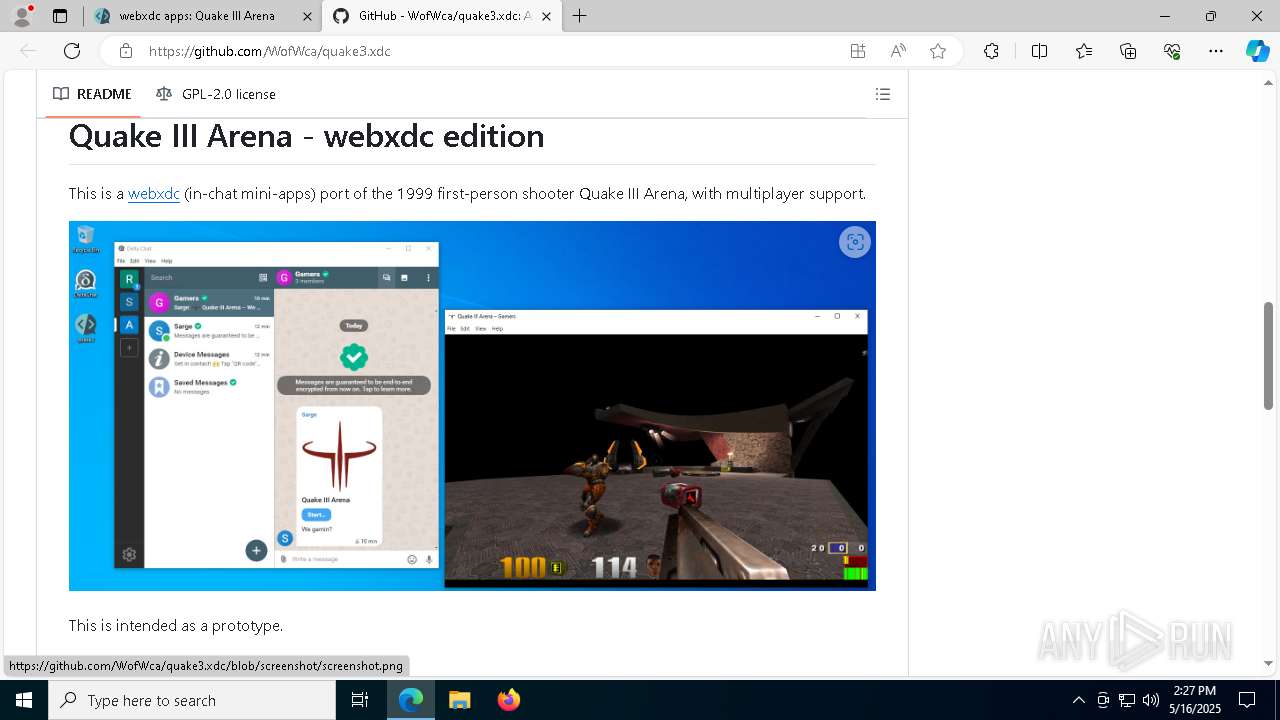Open File Explorer from the taskbar
Screen dimensions: 1280x720
(x=459, y=700)
